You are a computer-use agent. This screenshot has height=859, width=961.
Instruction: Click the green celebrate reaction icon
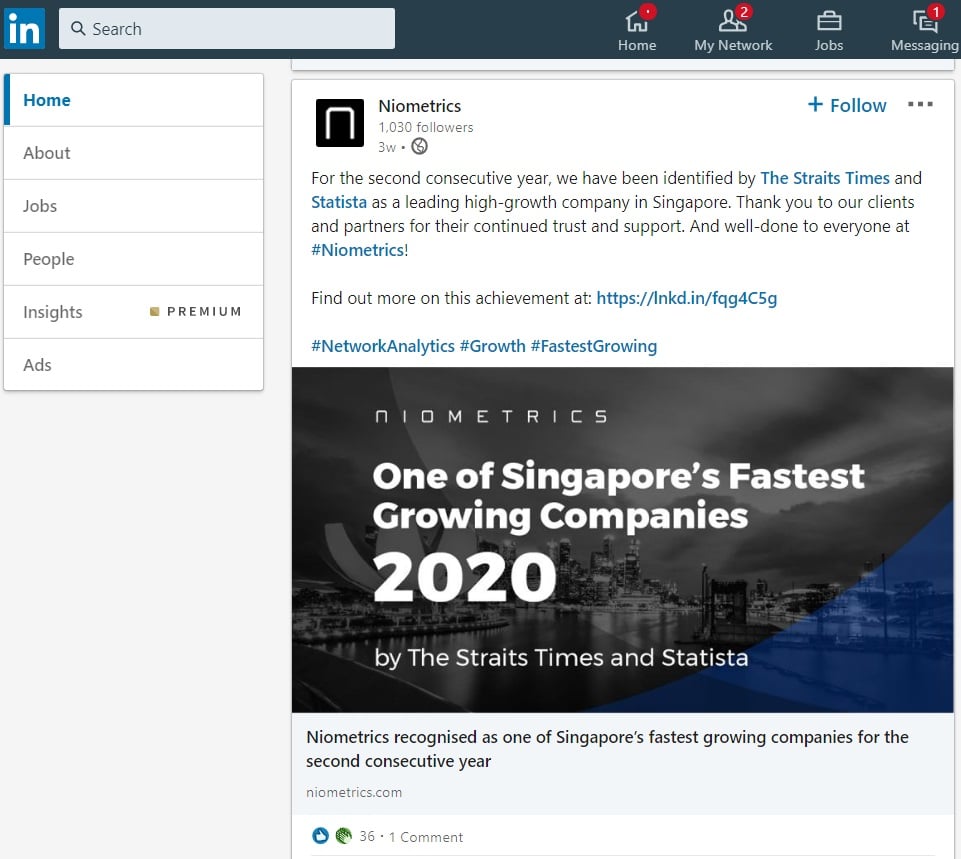pyautogui.click(x=343, y=836)
